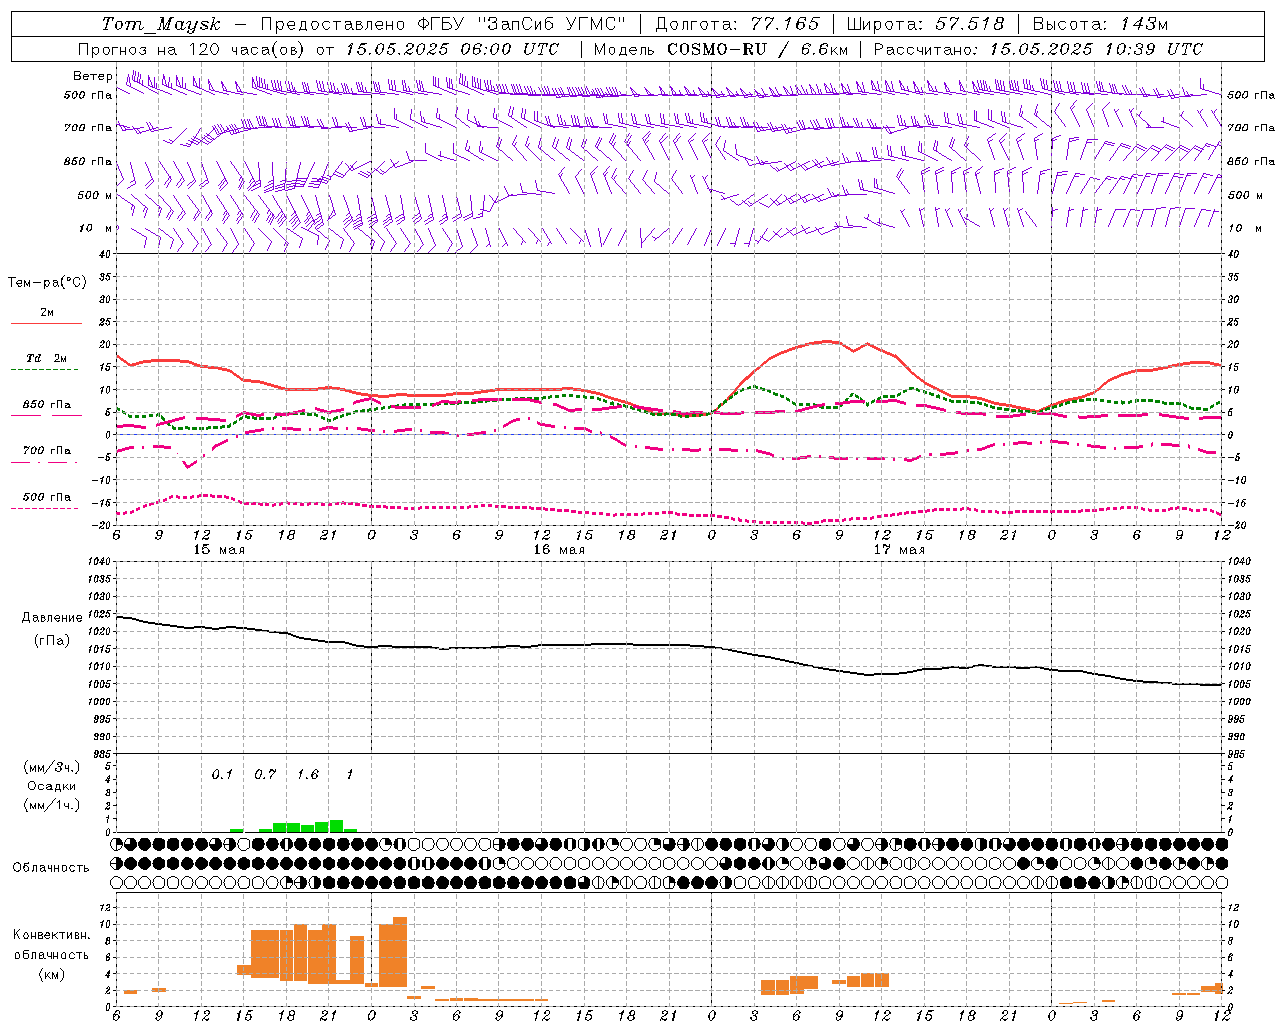Click the '1.6' precipitation total value
Viewport: 1280px width, 1024px height.
point(308,774)
